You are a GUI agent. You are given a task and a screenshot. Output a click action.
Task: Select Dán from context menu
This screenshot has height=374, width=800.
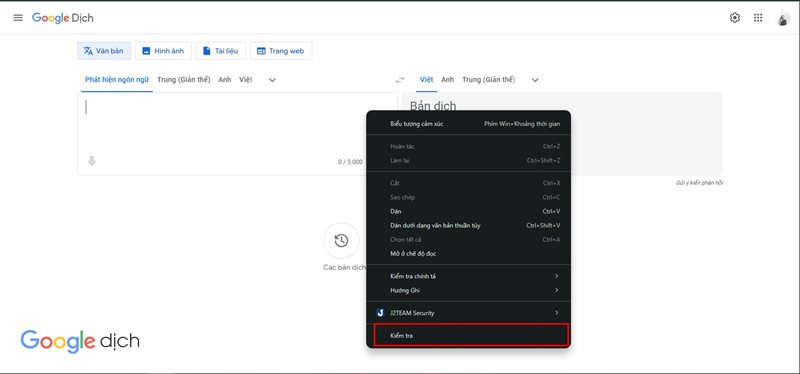pos(468,211)
